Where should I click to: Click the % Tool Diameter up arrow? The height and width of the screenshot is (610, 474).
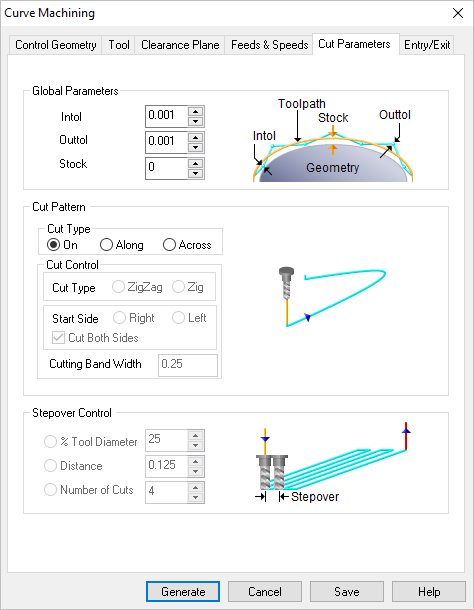pyautogui.click(x=195, y=436)
